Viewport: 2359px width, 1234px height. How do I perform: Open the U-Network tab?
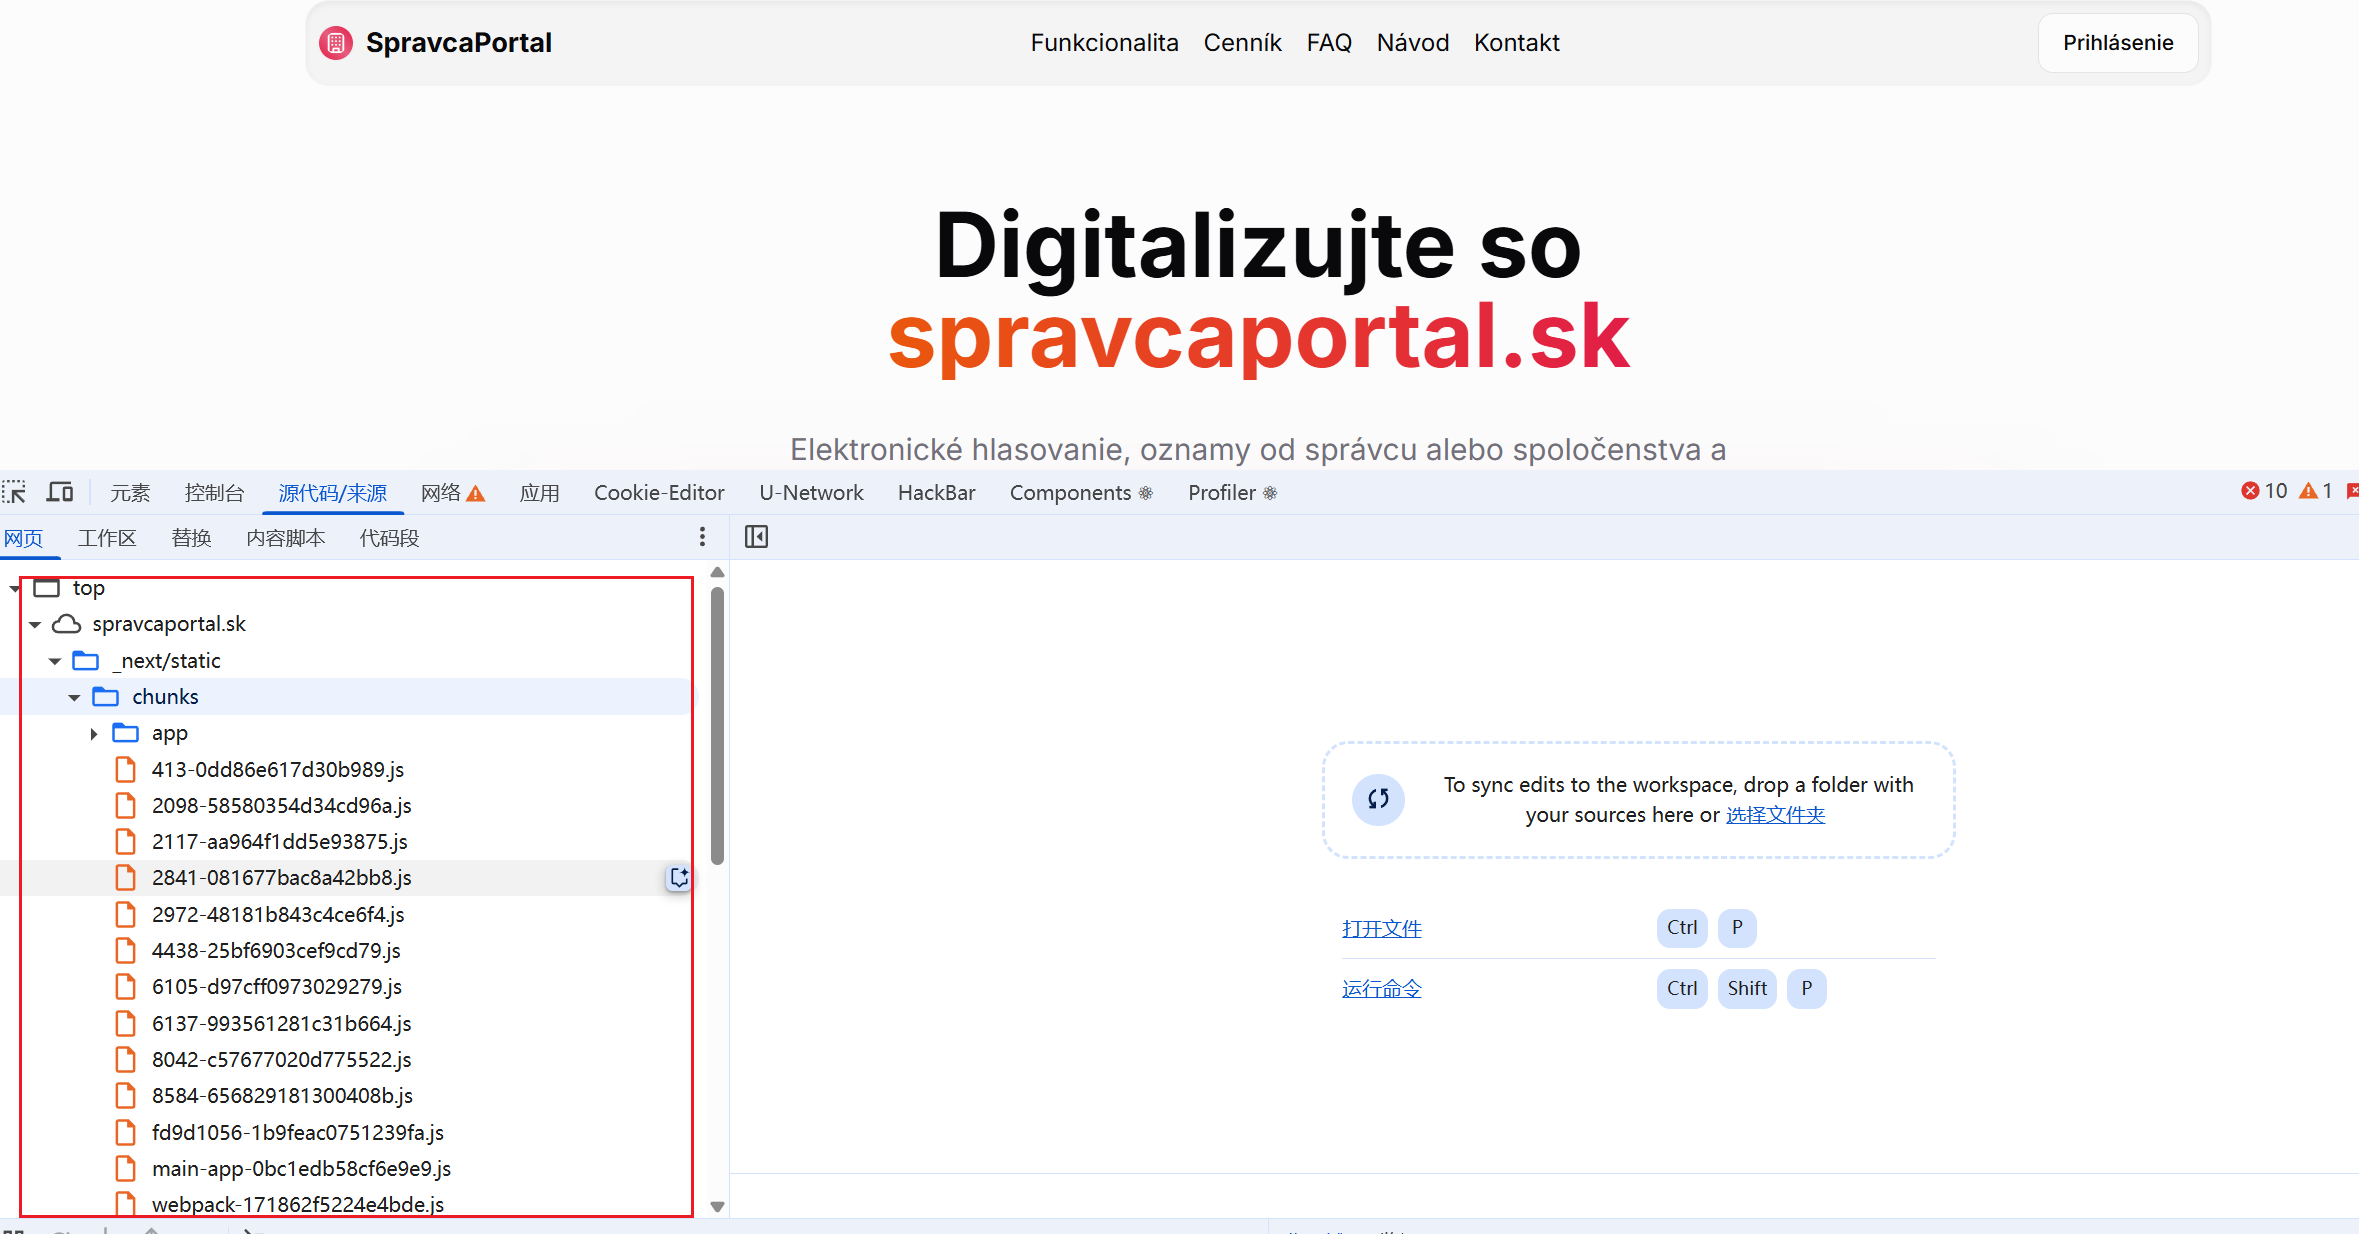click(x=811, y=492)
